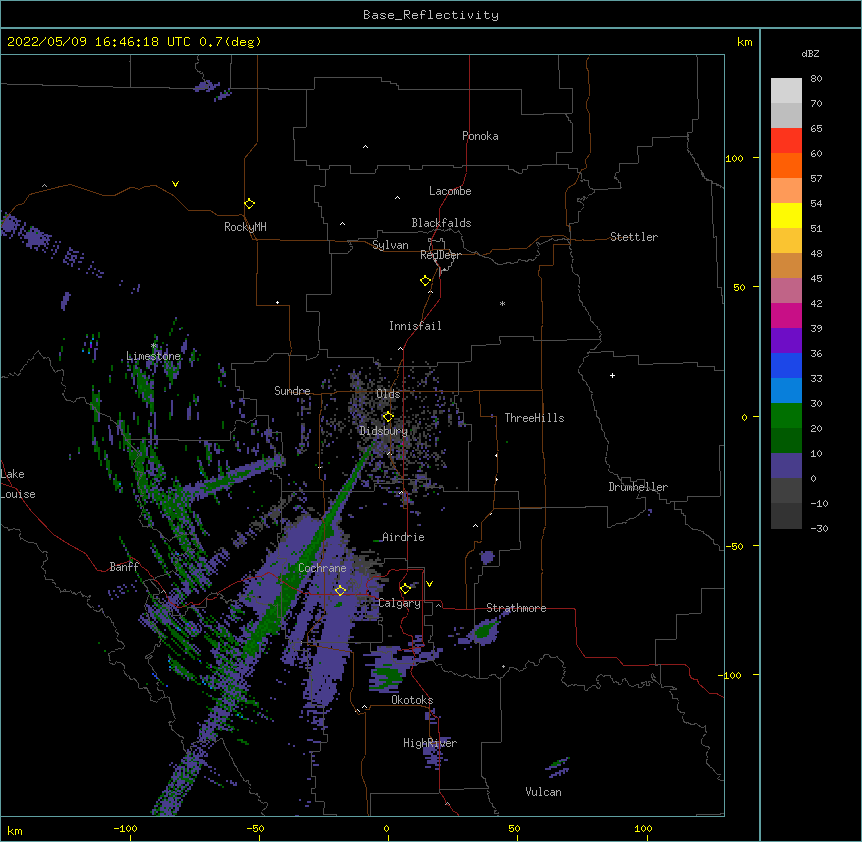The width and height of the screenshot is (862, 842).
Task: Select the Sylvan label
Action: click(x=390, y=245)
